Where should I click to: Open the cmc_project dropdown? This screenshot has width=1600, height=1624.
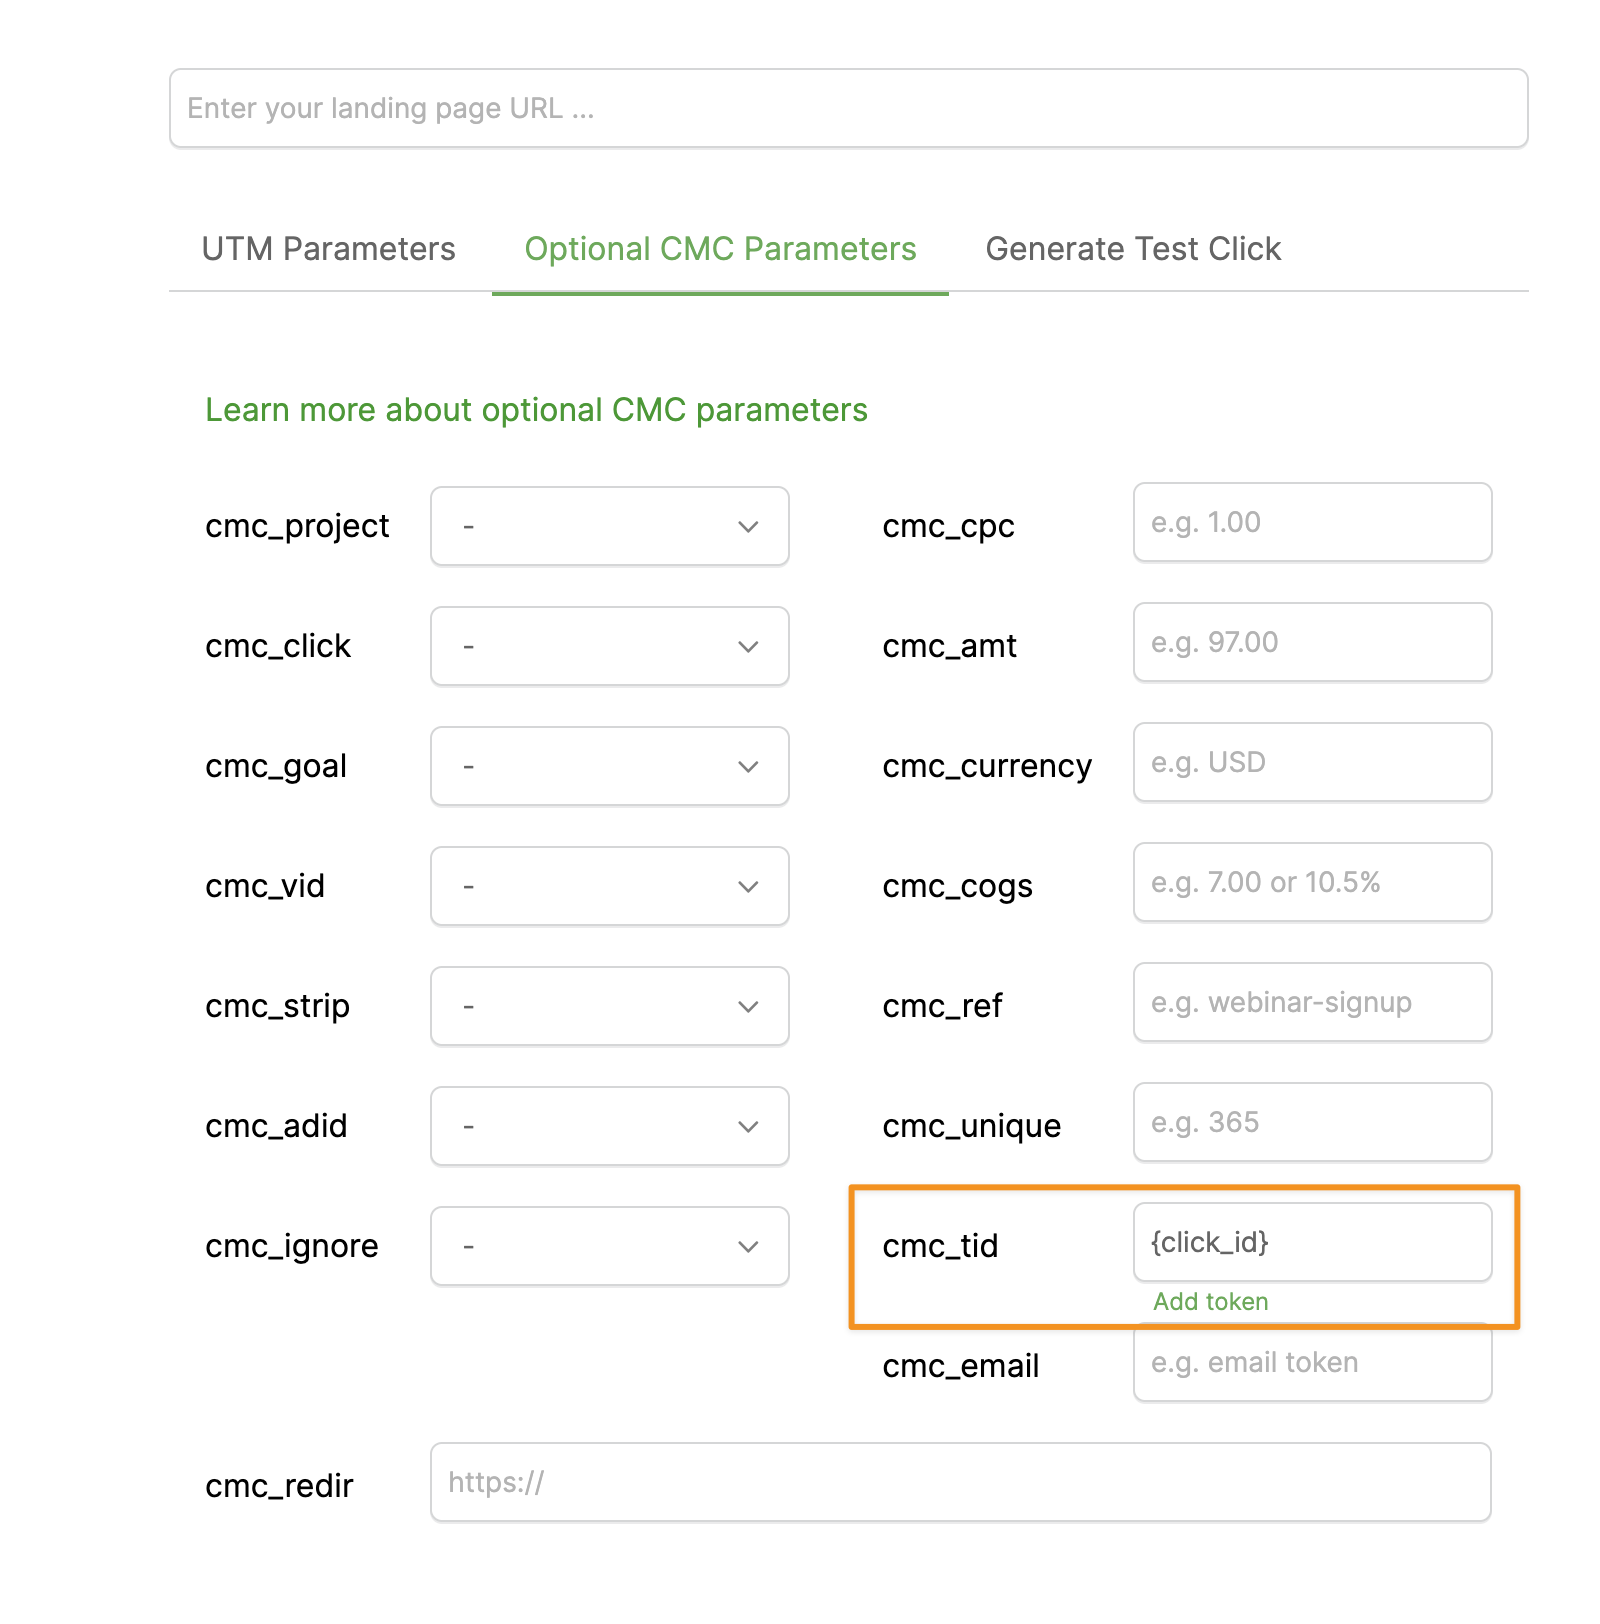[609, 526]
